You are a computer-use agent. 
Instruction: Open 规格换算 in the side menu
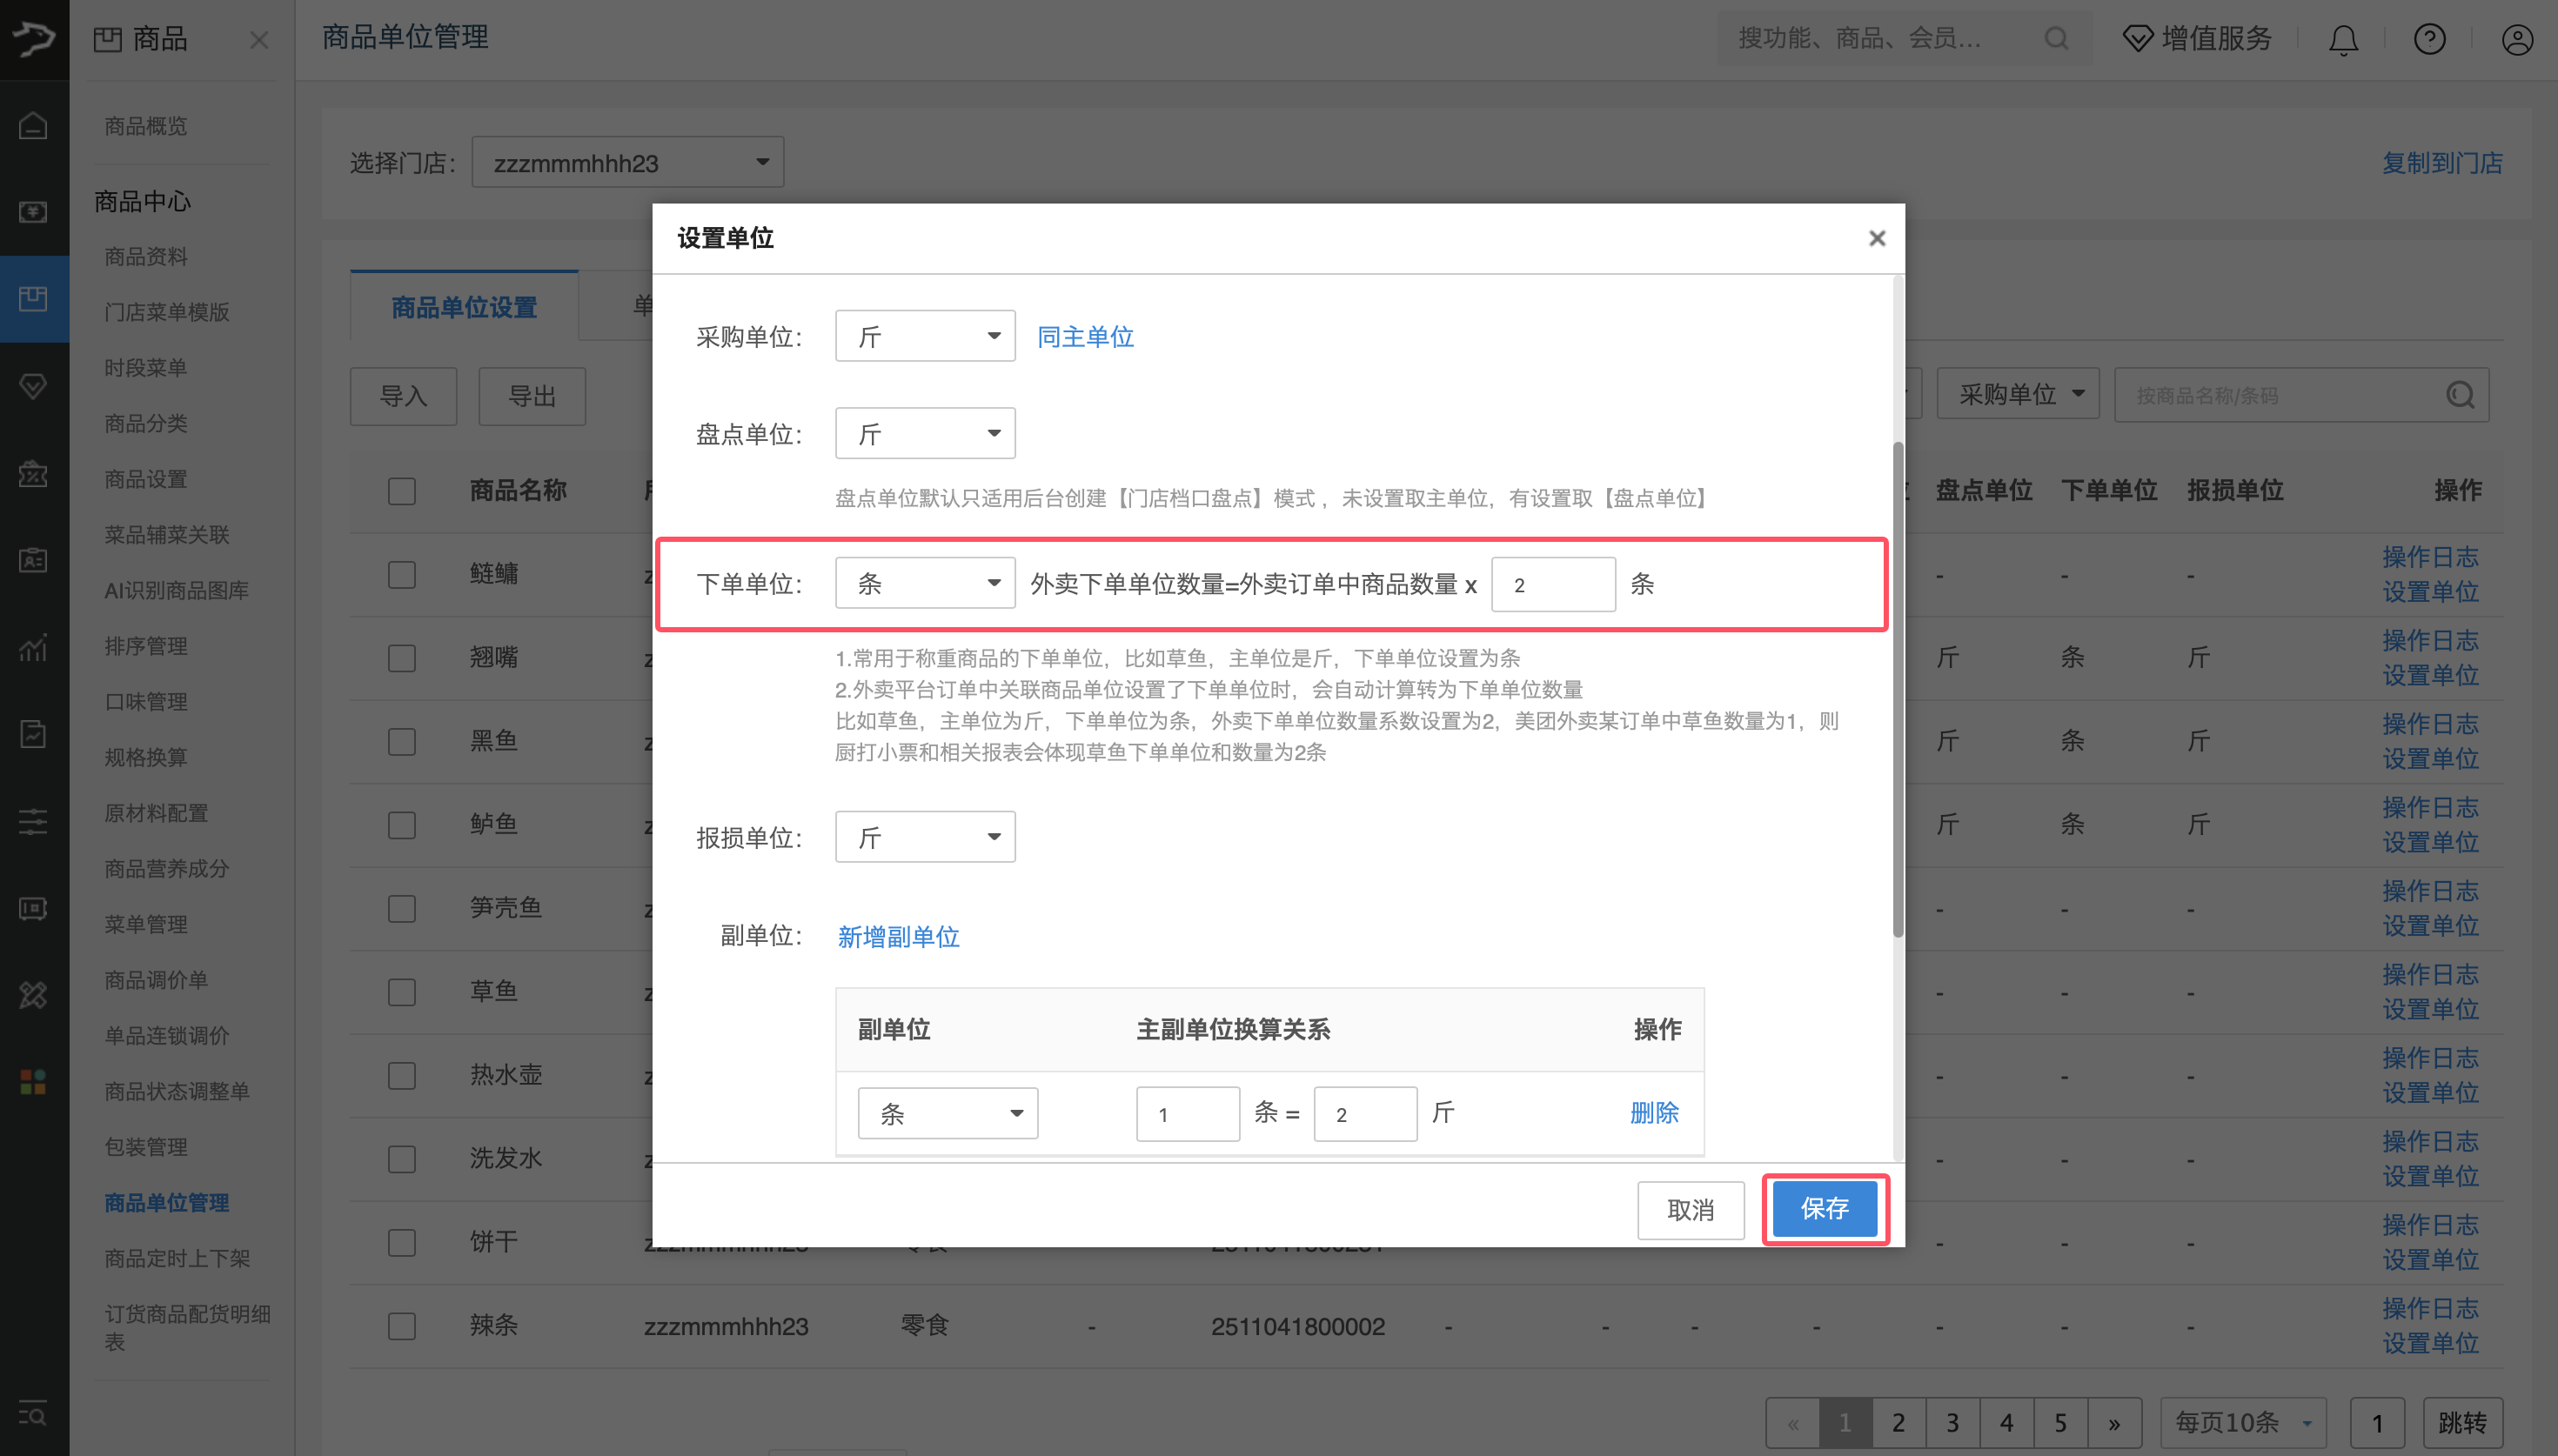coord(146,757)
